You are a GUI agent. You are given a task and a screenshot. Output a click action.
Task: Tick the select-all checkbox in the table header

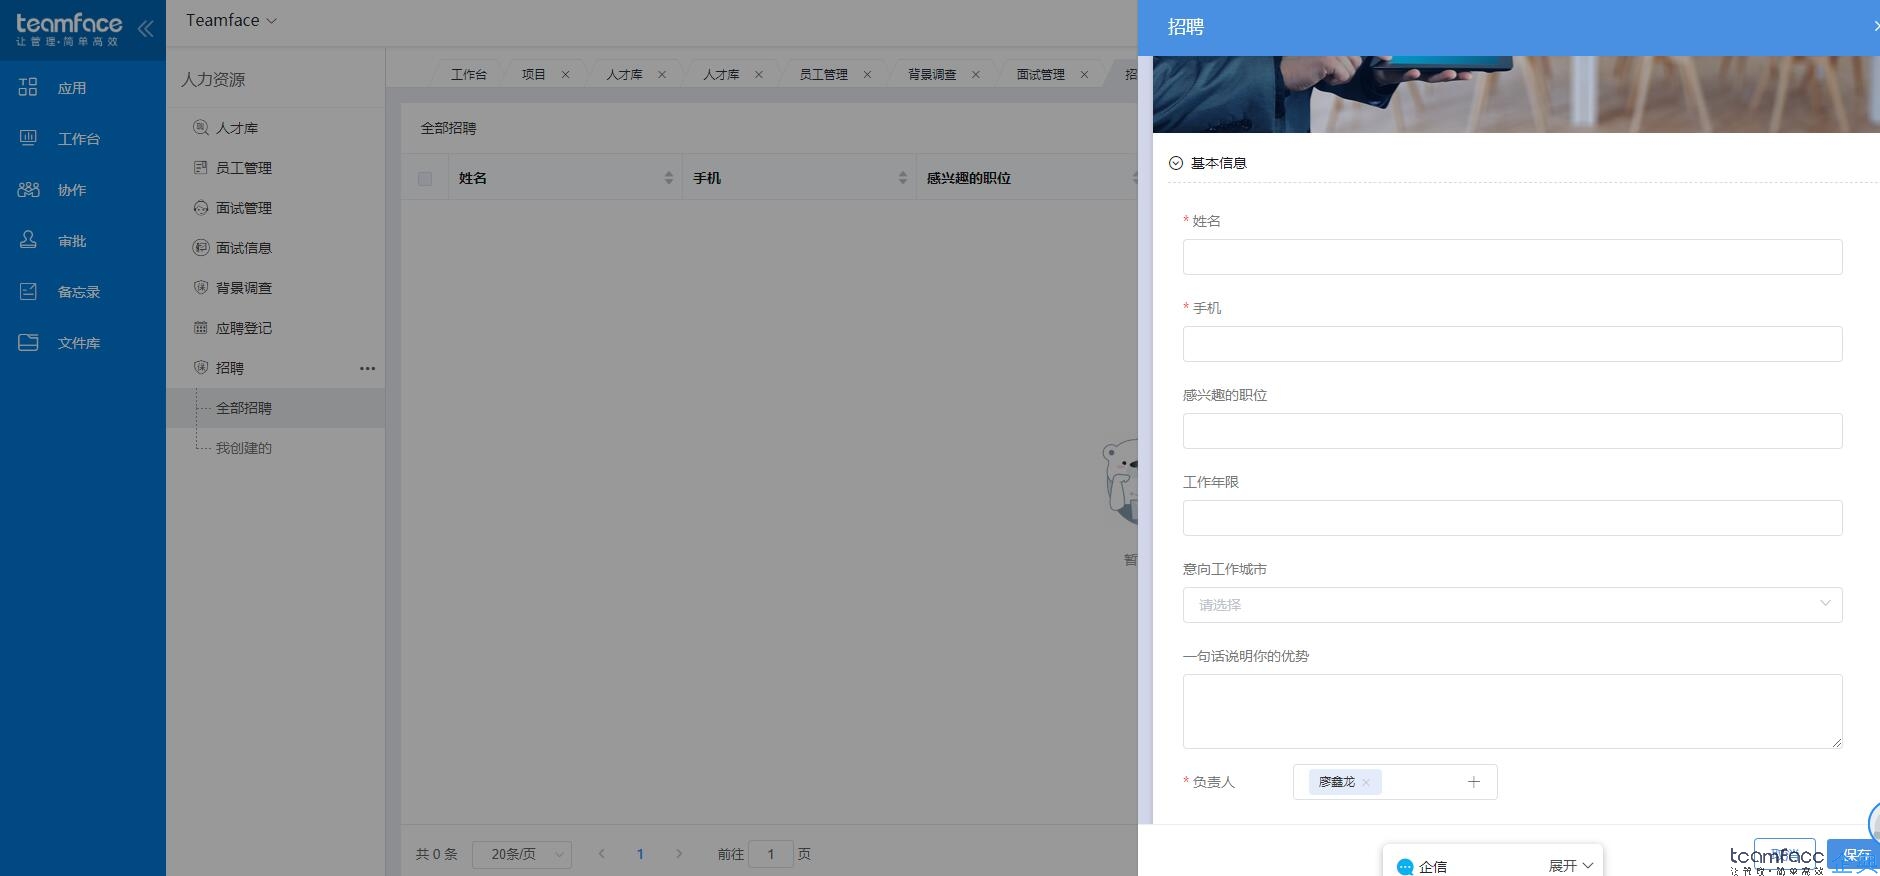click(x=425, y=178)
